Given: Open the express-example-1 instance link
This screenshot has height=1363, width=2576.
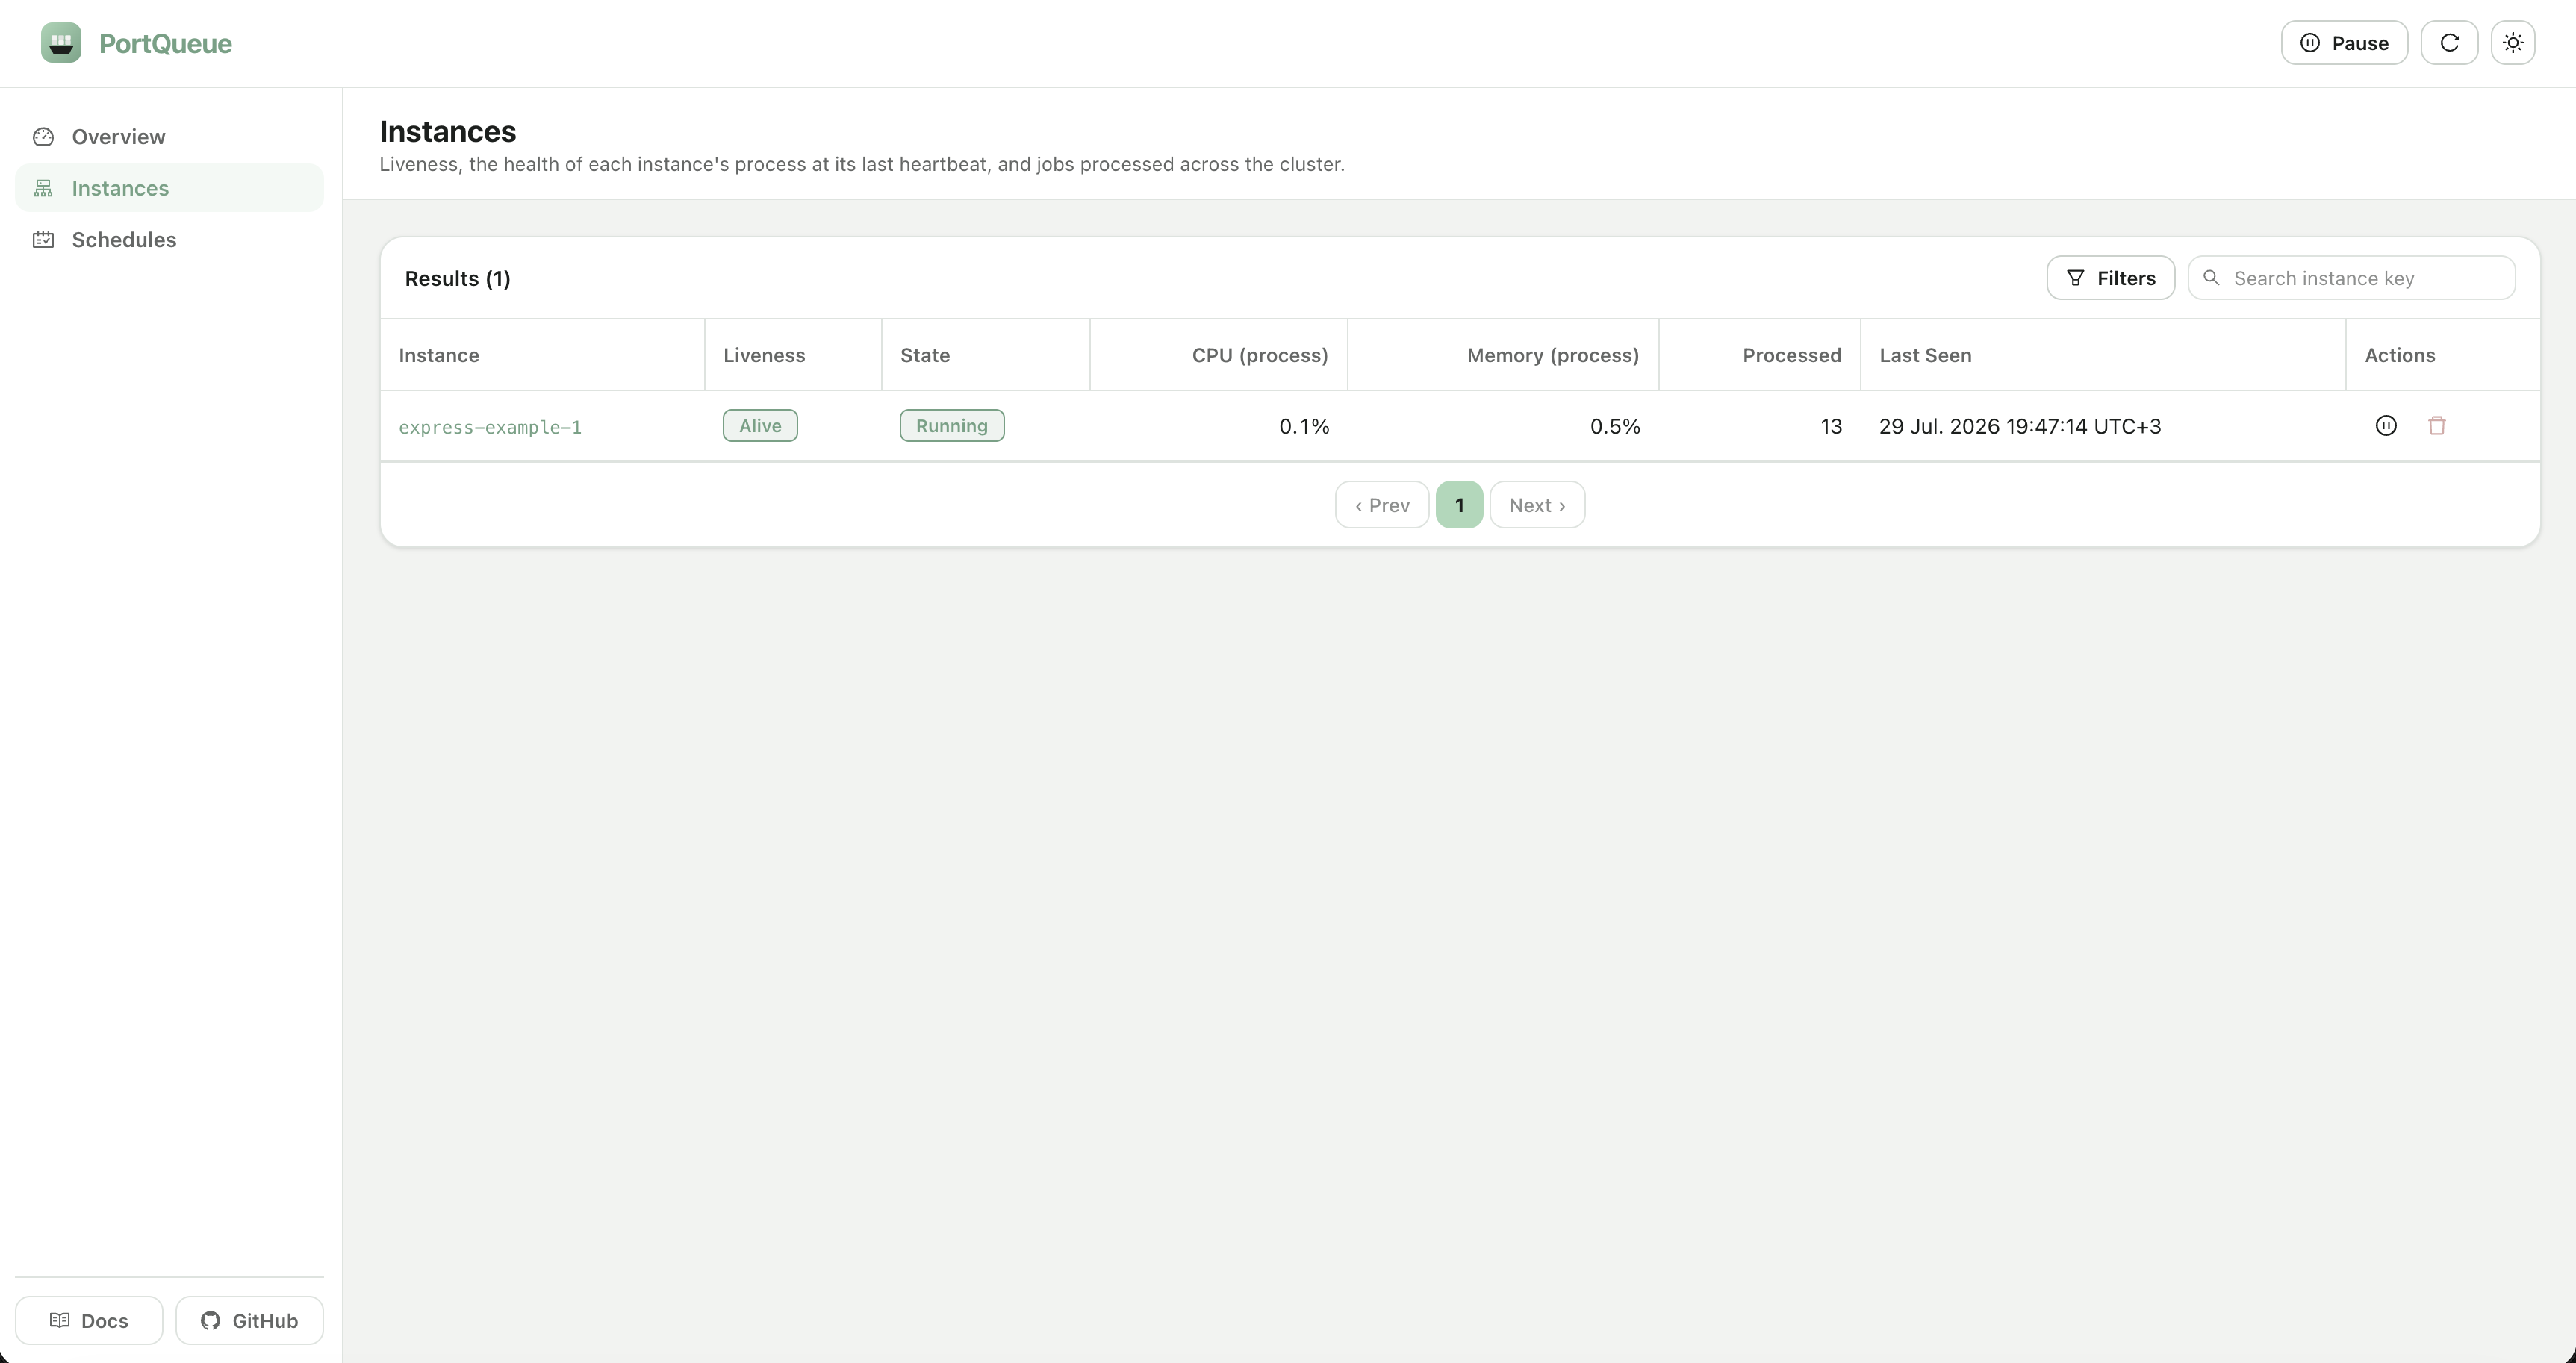Looking at the screenshot, I should [490, 427].
